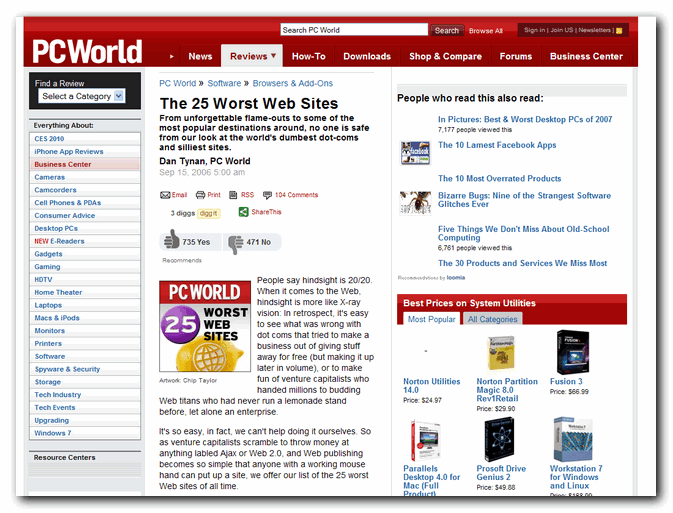This screenshot has width=673, height=513.
Task: Click the Sign in link
Action: coord(534,30)
